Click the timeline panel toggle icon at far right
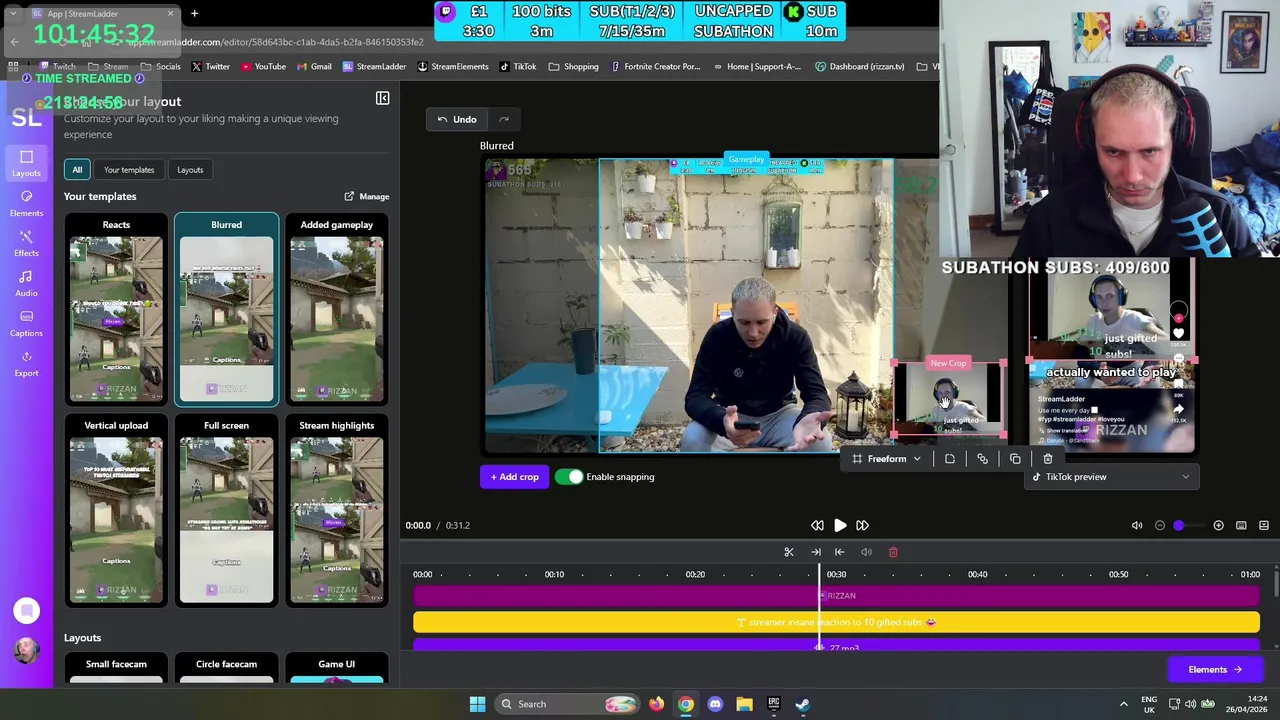The height and width of the screenshot is (720, 1280). point(1264,525)
